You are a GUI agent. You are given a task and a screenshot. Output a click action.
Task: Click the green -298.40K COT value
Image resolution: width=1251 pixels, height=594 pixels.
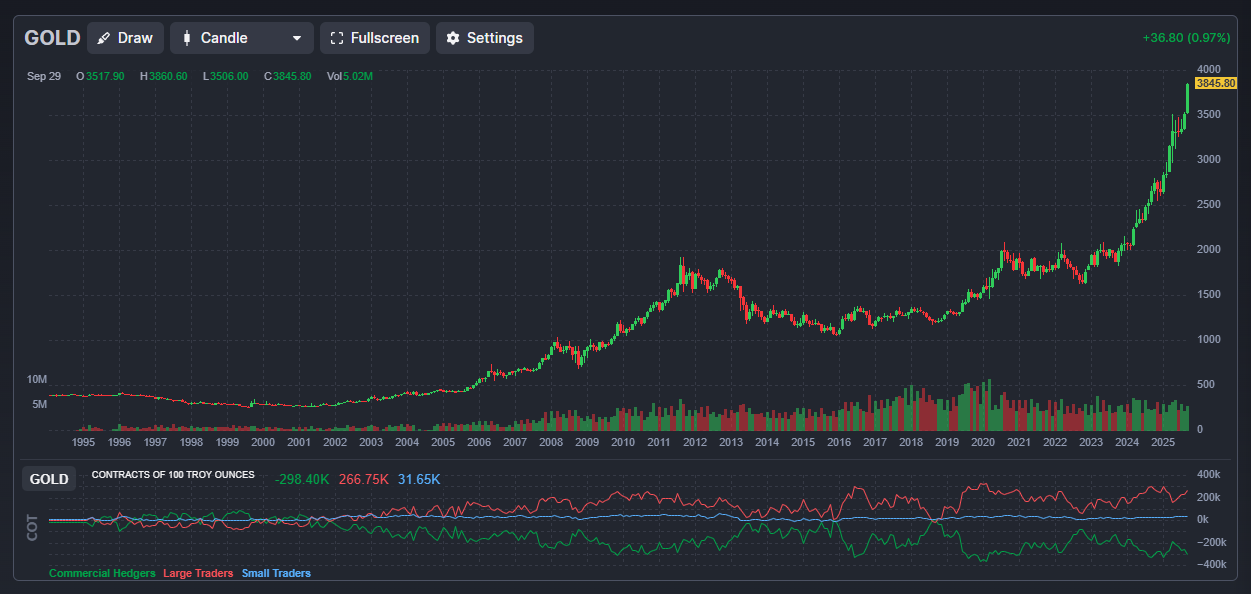click(302, 479)
